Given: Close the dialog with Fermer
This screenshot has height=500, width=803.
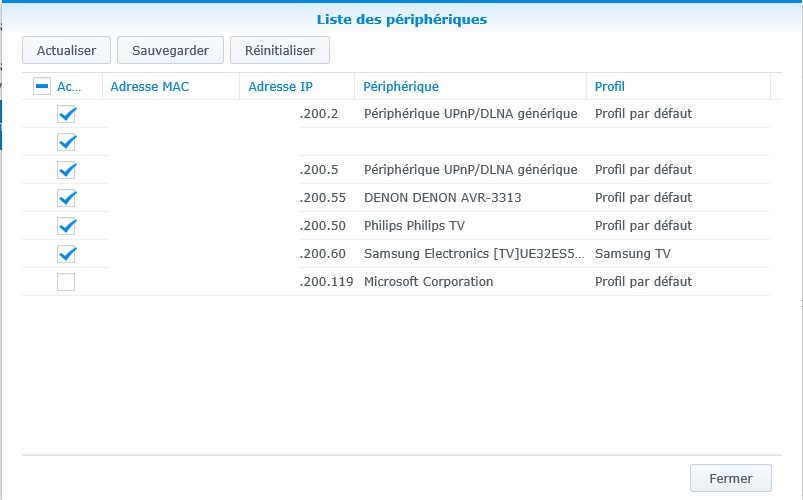Looking at the screenshot, I should click(x=730, y=478).
